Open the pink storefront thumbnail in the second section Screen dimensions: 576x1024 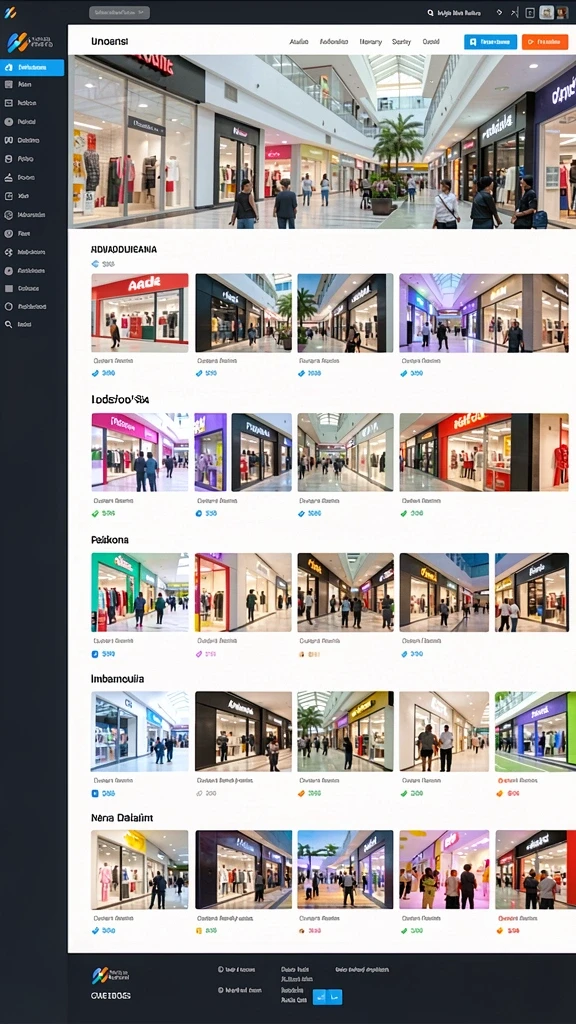pos(140,452)
